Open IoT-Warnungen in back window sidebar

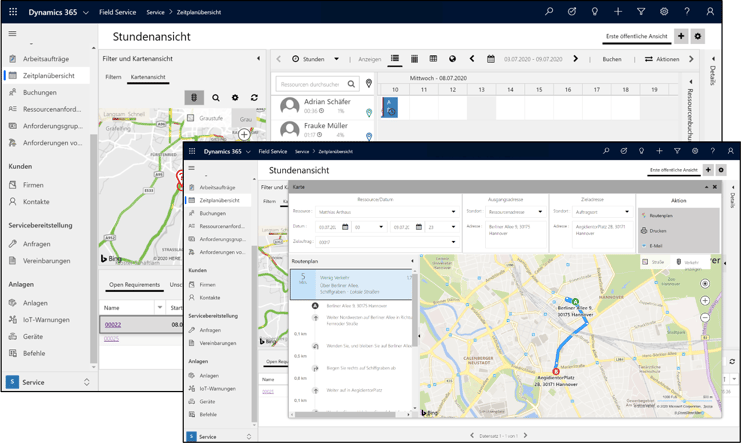click(x=46, y=319)
